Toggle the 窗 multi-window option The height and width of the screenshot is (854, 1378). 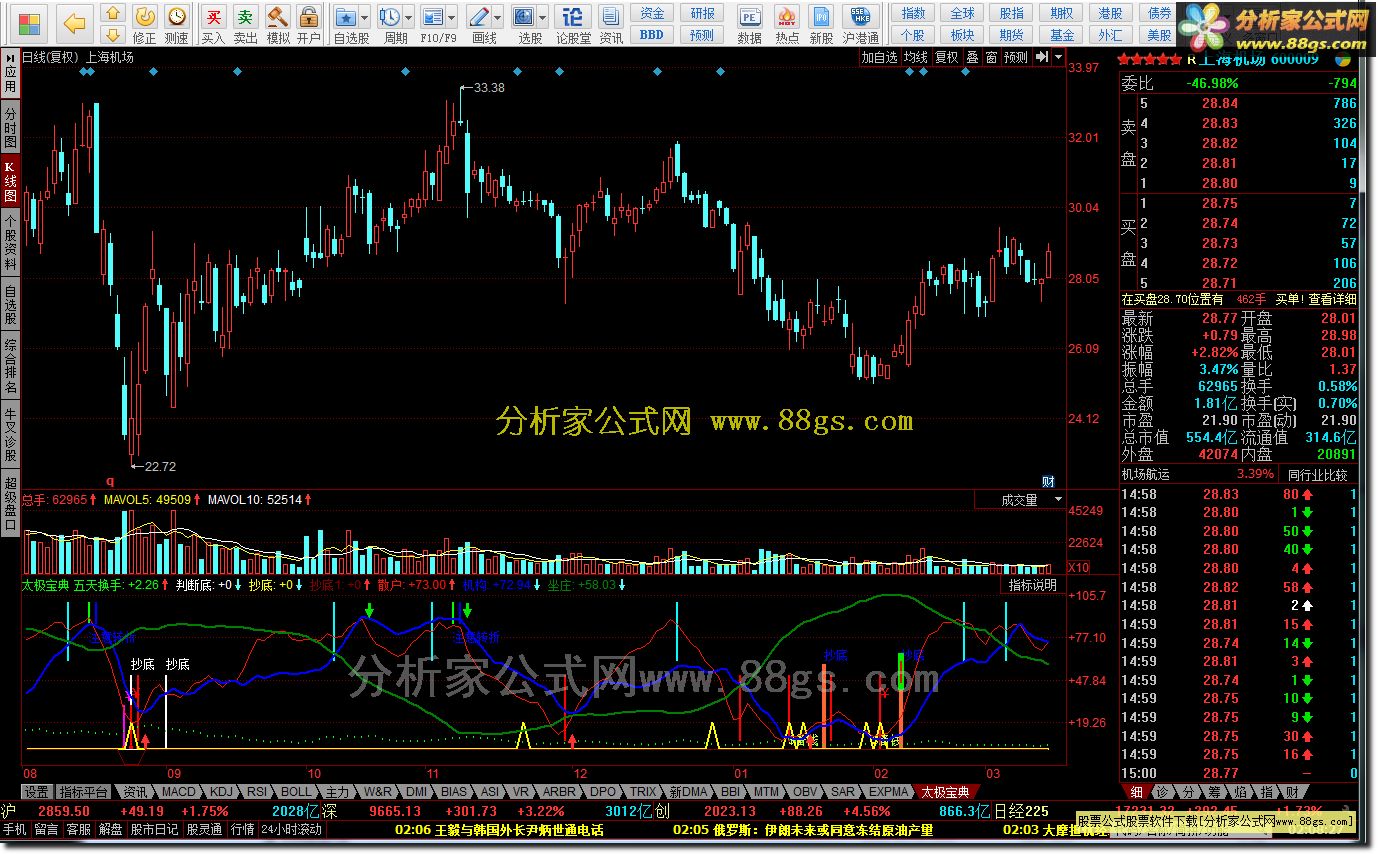click(x=992, y=57)
